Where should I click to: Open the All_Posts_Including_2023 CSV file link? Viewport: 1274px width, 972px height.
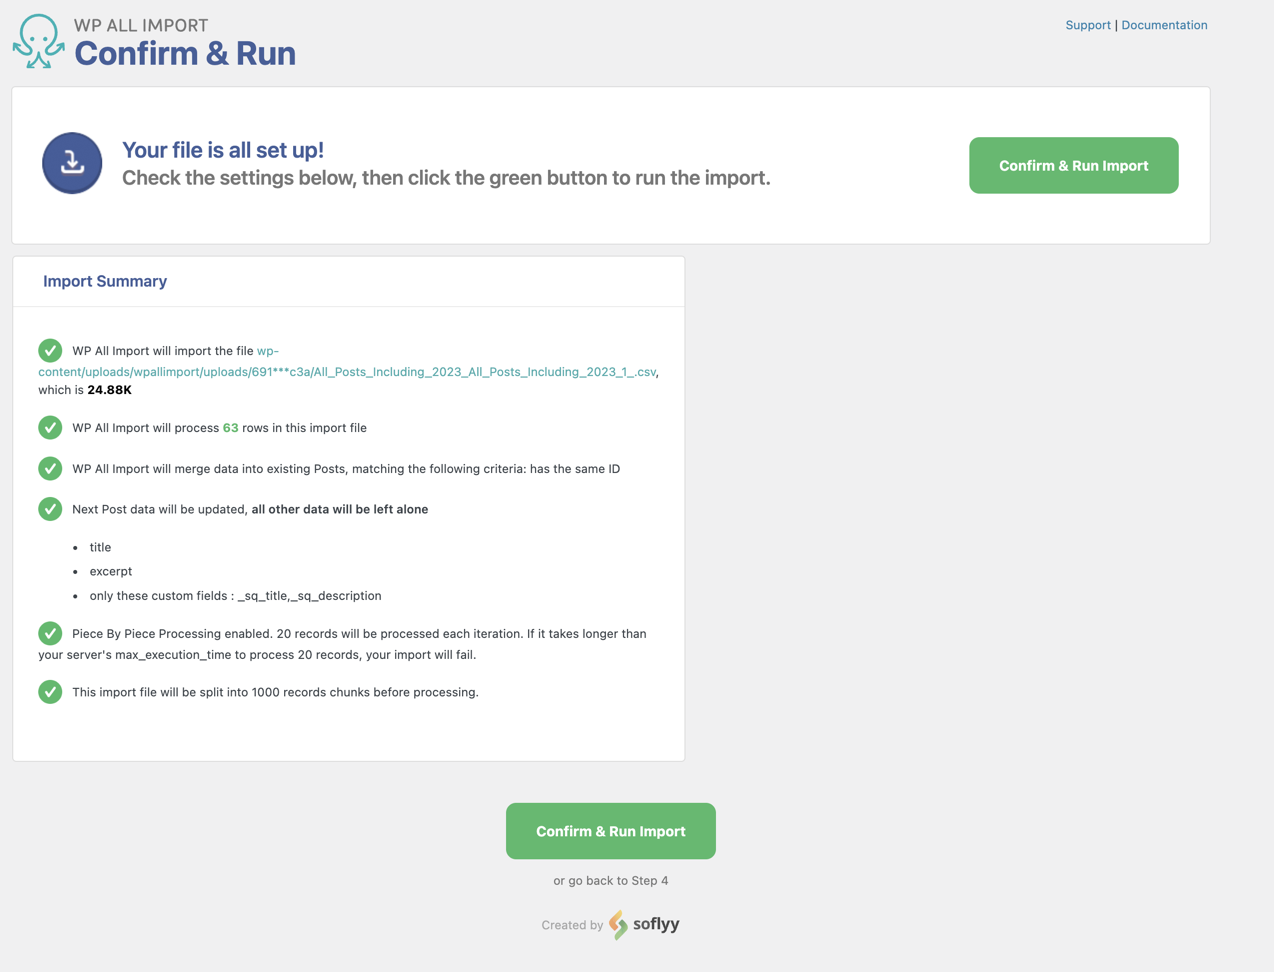click(346, 372)
